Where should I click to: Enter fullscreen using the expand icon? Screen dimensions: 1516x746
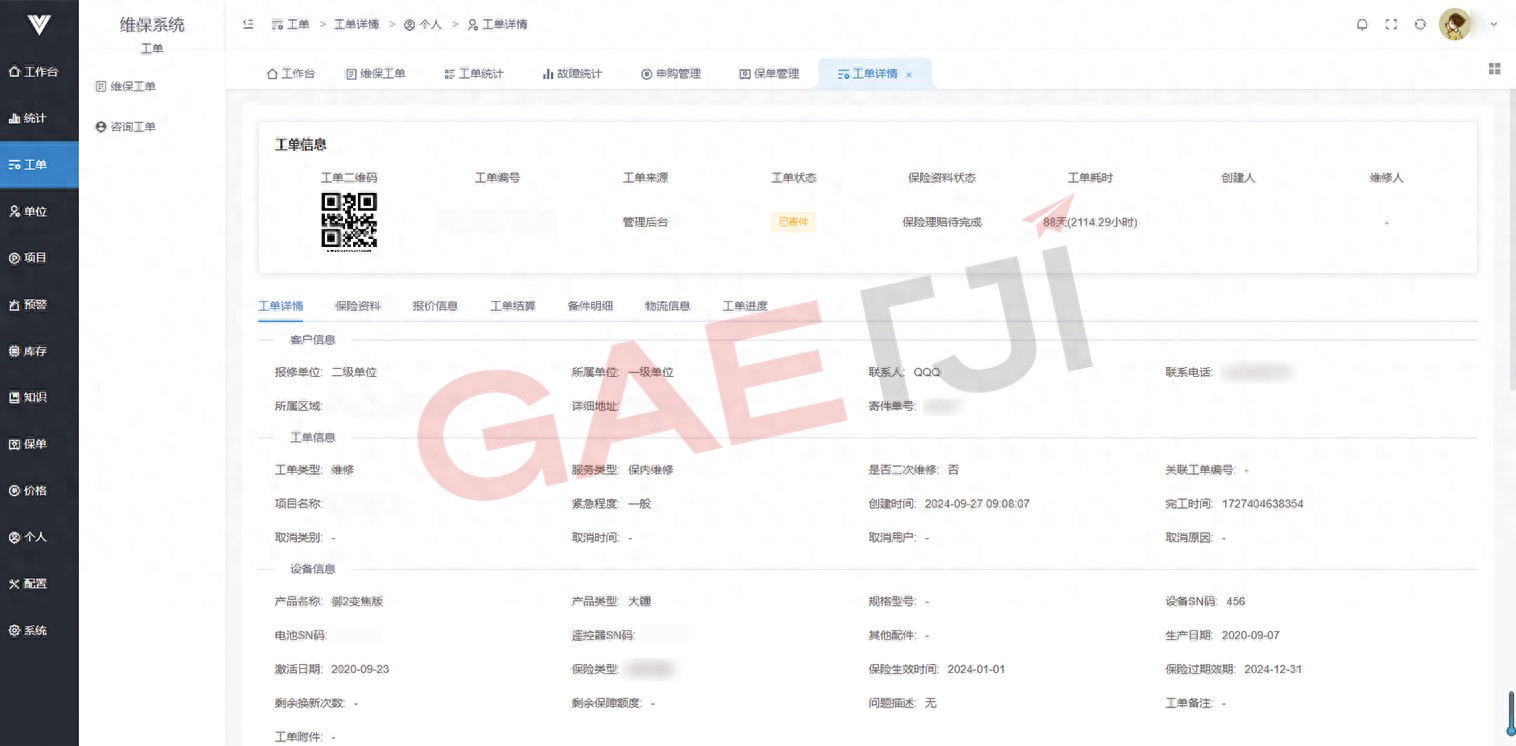tap(1390, 25)
